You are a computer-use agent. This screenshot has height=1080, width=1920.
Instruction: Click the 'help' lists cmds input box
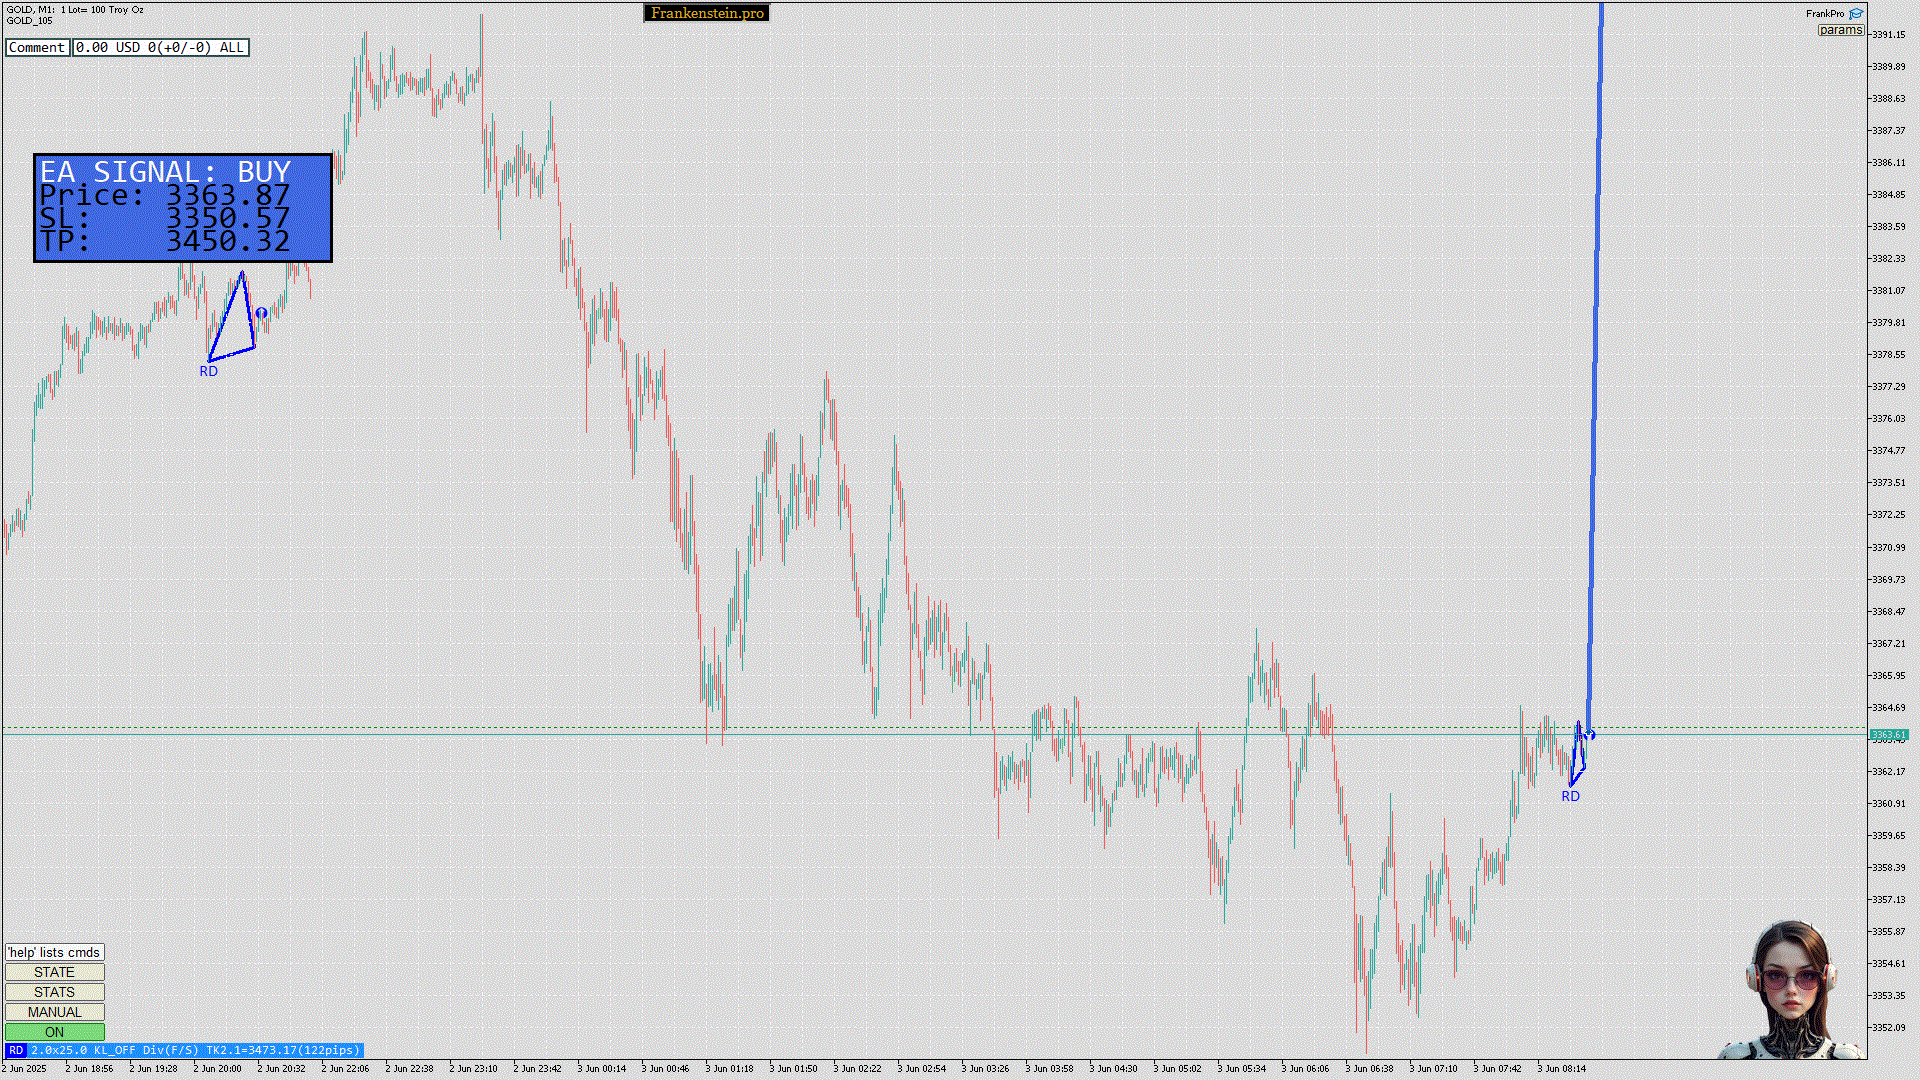click(54, 952)
